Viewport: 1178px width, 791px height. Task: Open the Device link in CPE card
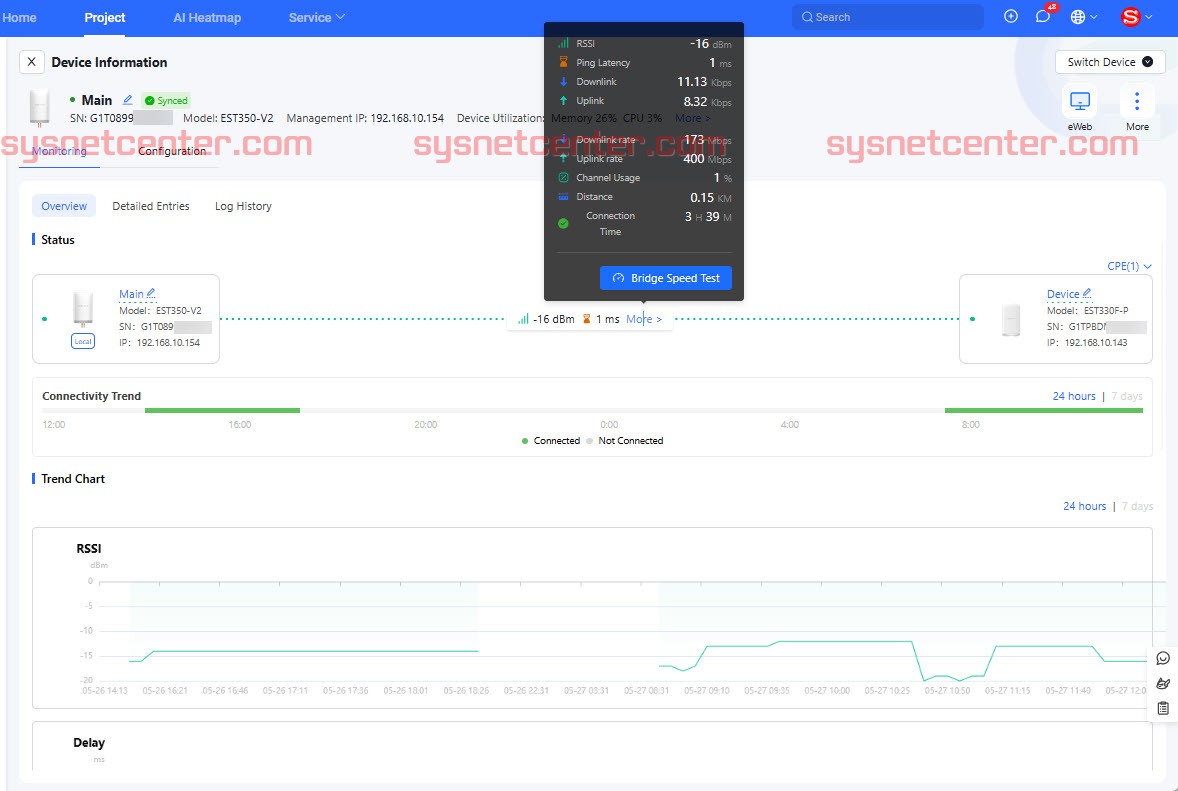(1062, 294)
